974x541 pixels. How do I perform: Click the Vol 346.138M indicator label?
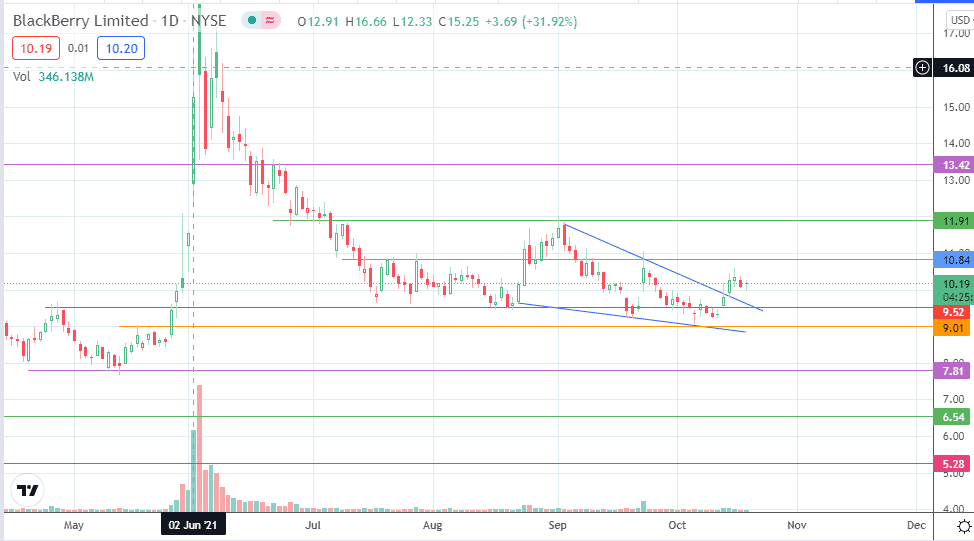53,77
